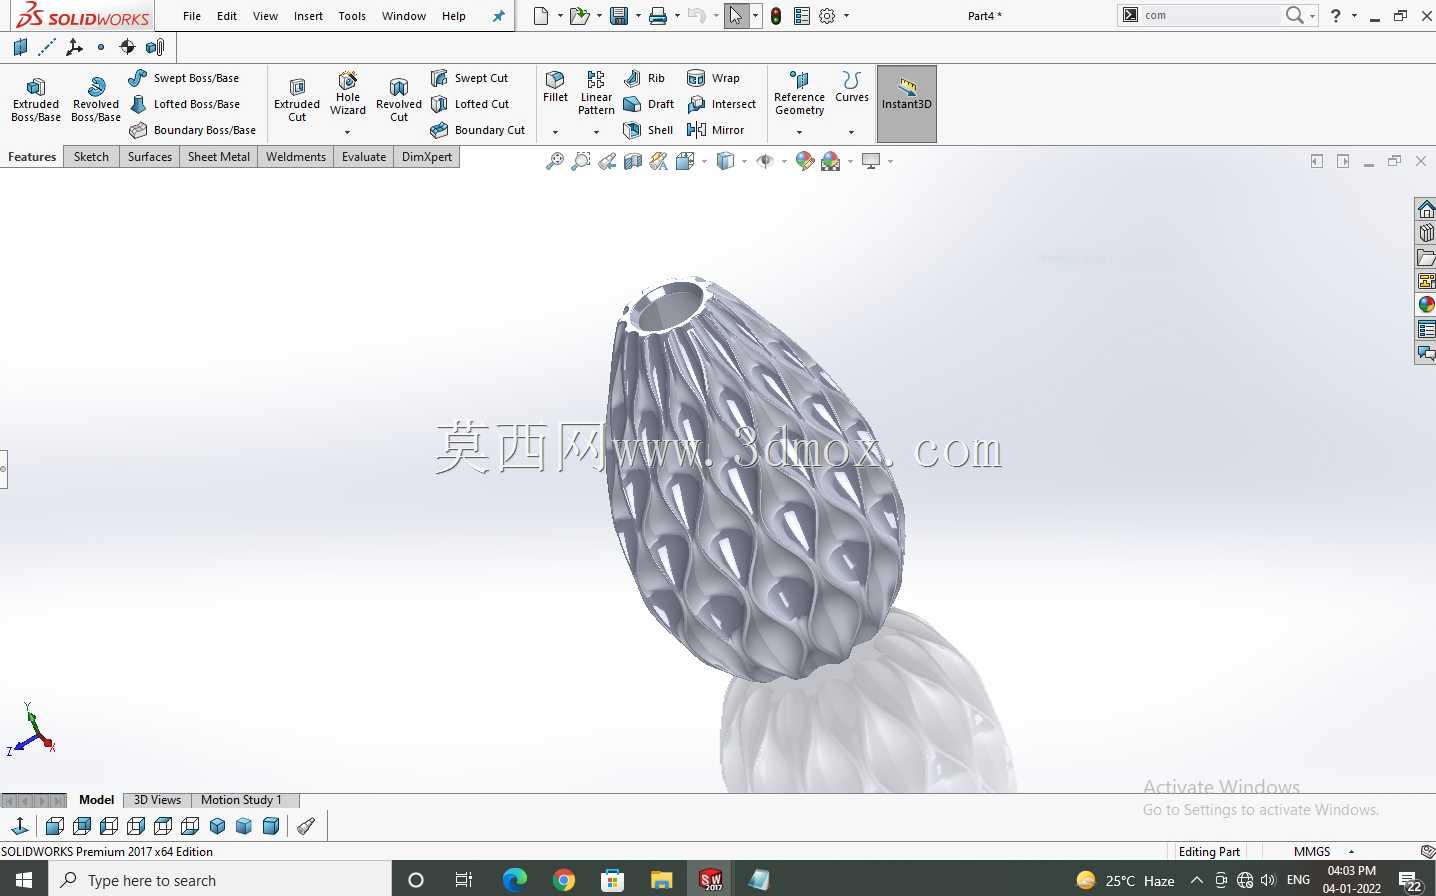Open the Tools menu

click(352, 16)
